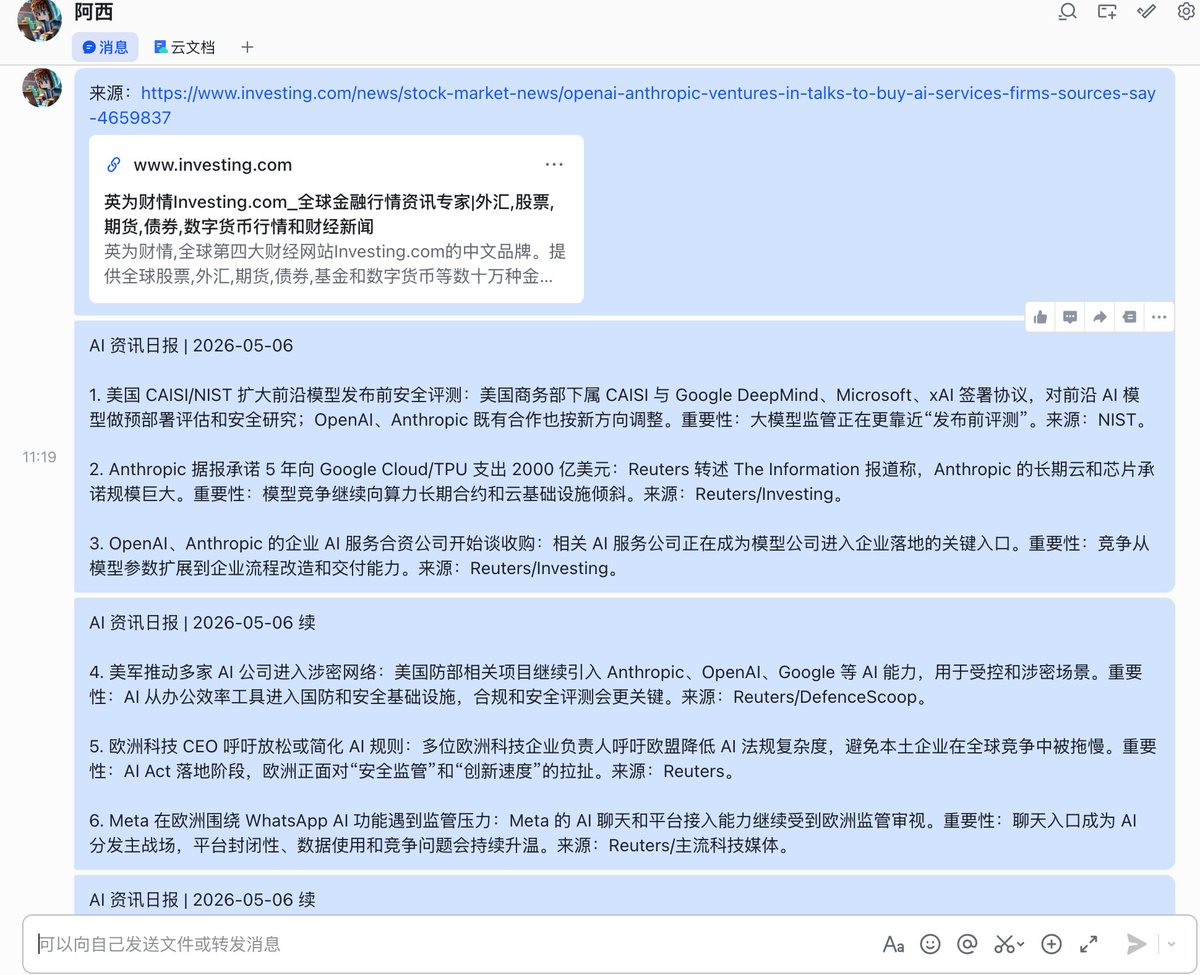Open send options dropdown arrow
This screenshot has width=1200, height=975.
1172,945
